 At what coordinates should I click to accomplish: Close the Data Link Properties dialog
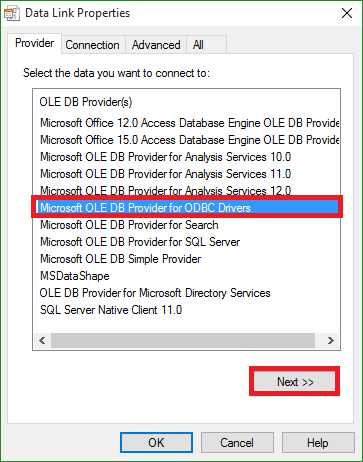(347, 13)
